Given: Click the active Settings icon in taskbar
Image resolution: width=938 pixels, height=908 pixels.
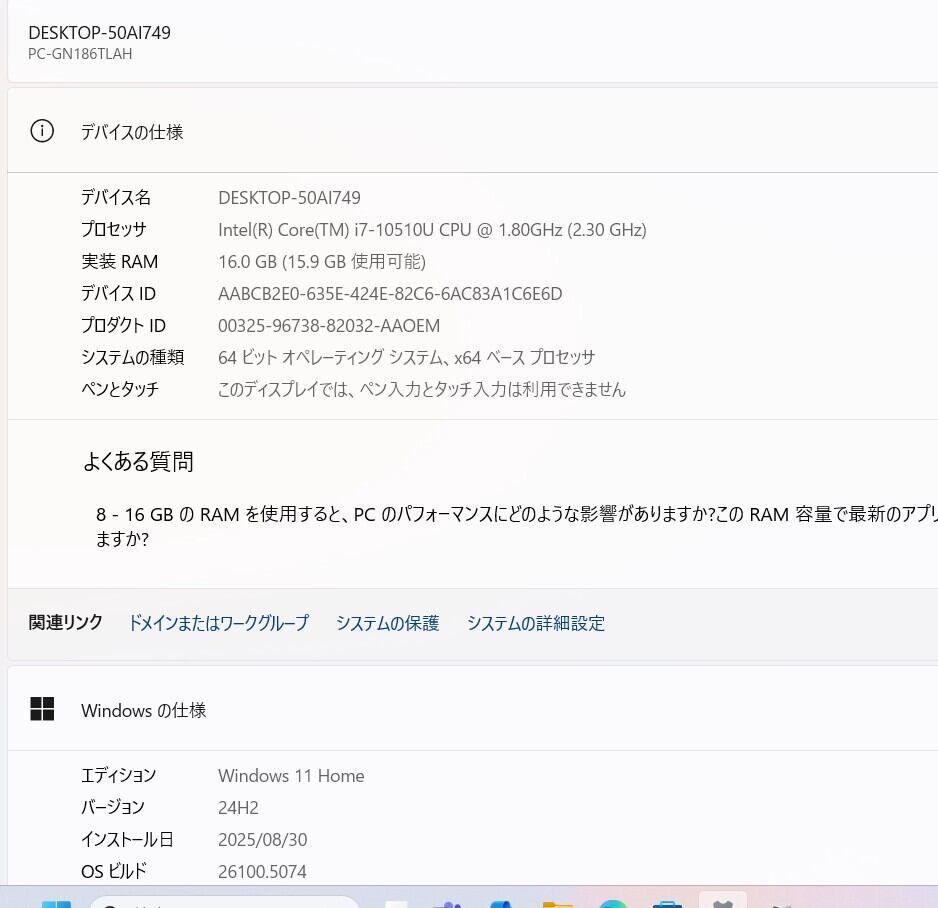Looking at the screenshot, I should [723, 903].
